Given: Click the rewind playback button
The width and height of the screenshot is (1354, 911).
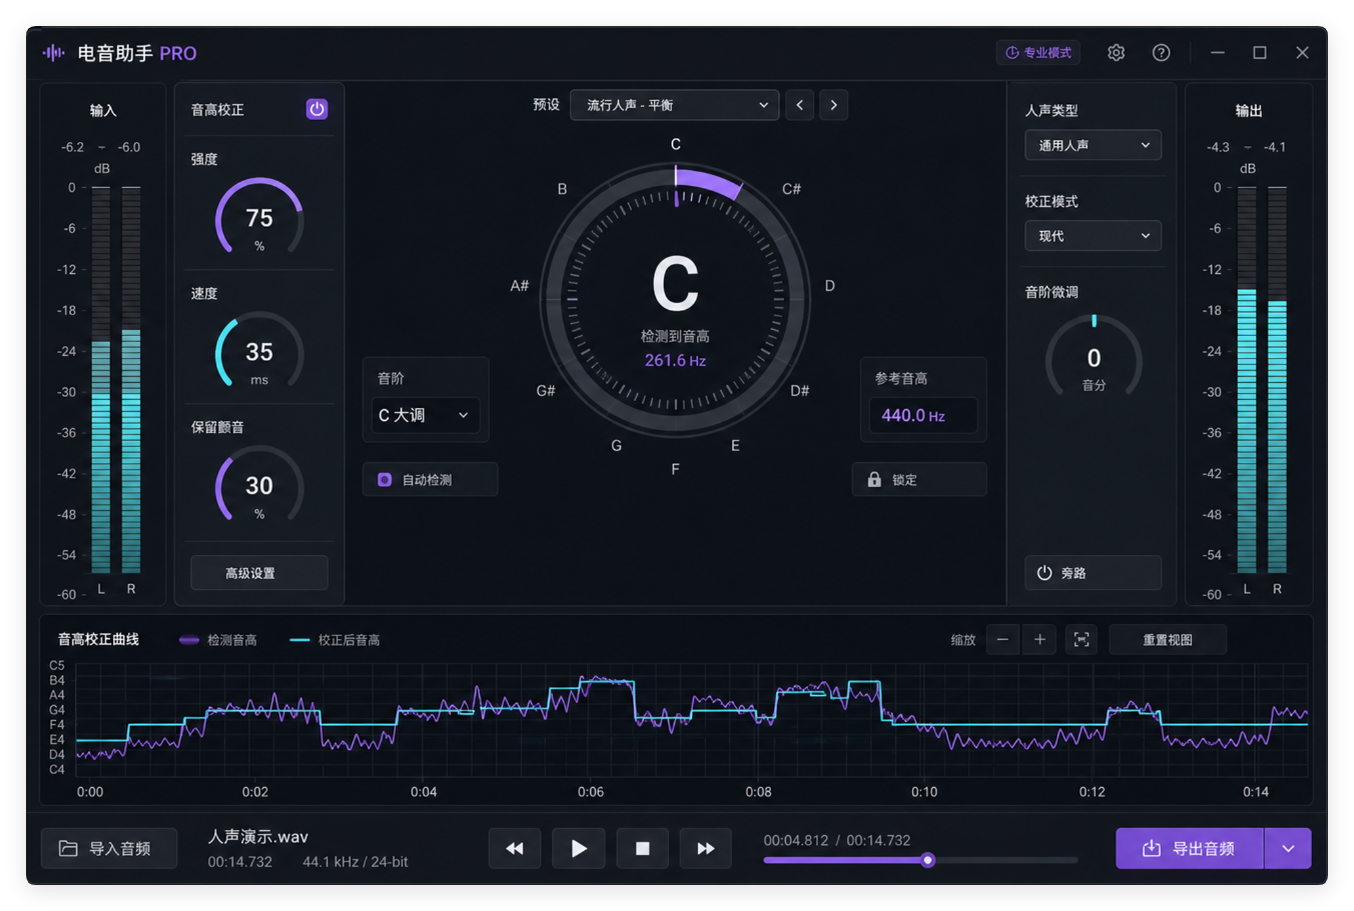Looking at the screenshot, I should pyautogui.click(x=515, y=848).
